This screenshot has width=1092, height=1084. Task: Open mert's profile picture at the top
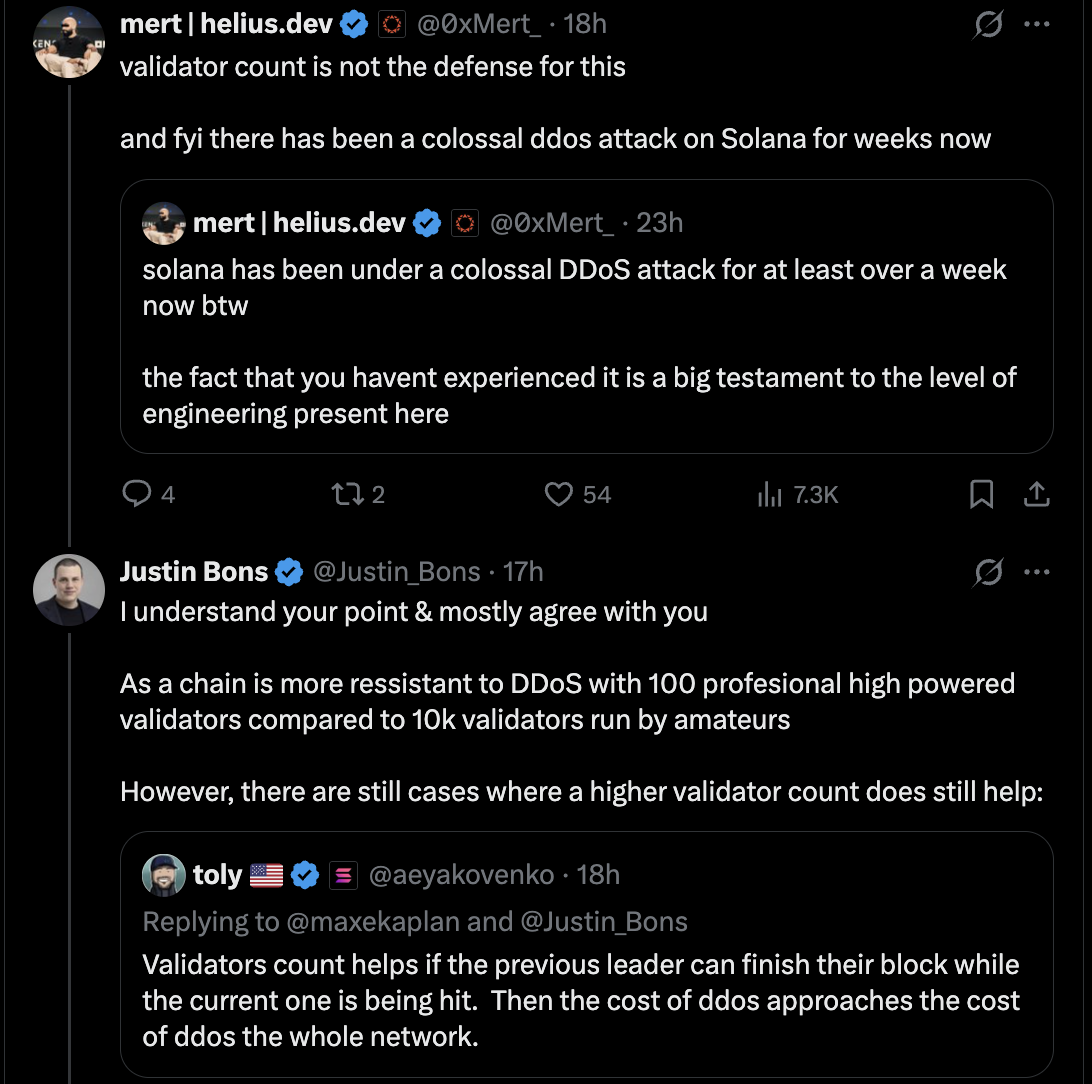click(69, 41)
